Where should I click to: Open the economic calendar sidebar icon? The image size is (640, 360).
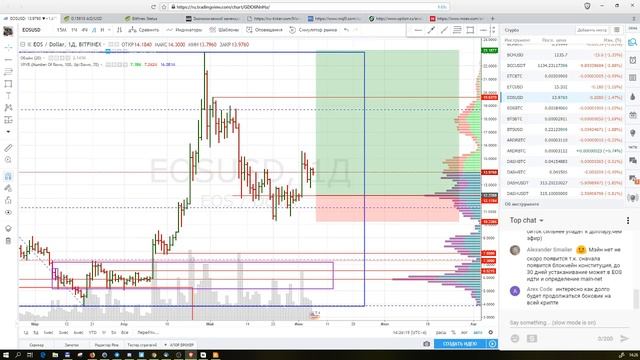click(632, 115)
